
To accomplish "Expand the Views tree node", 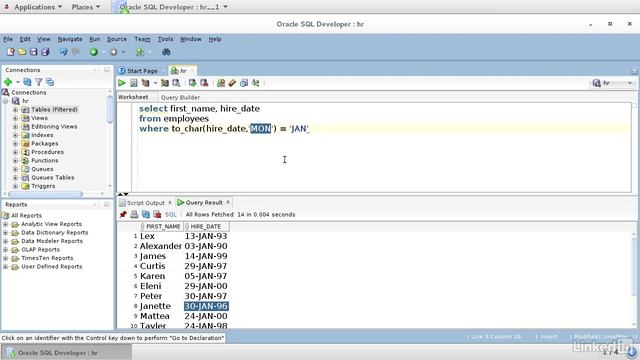I will pos(15,118).
